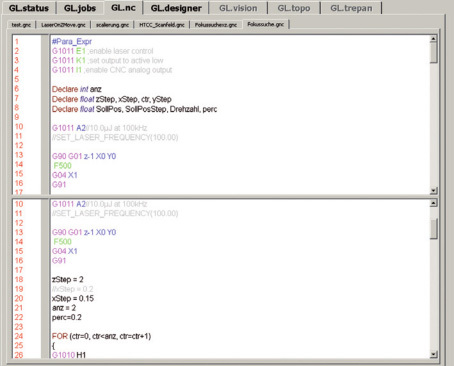Switch to the GL.topo tab
Screen dimensions: 454x366
click(x=294, y=8)
